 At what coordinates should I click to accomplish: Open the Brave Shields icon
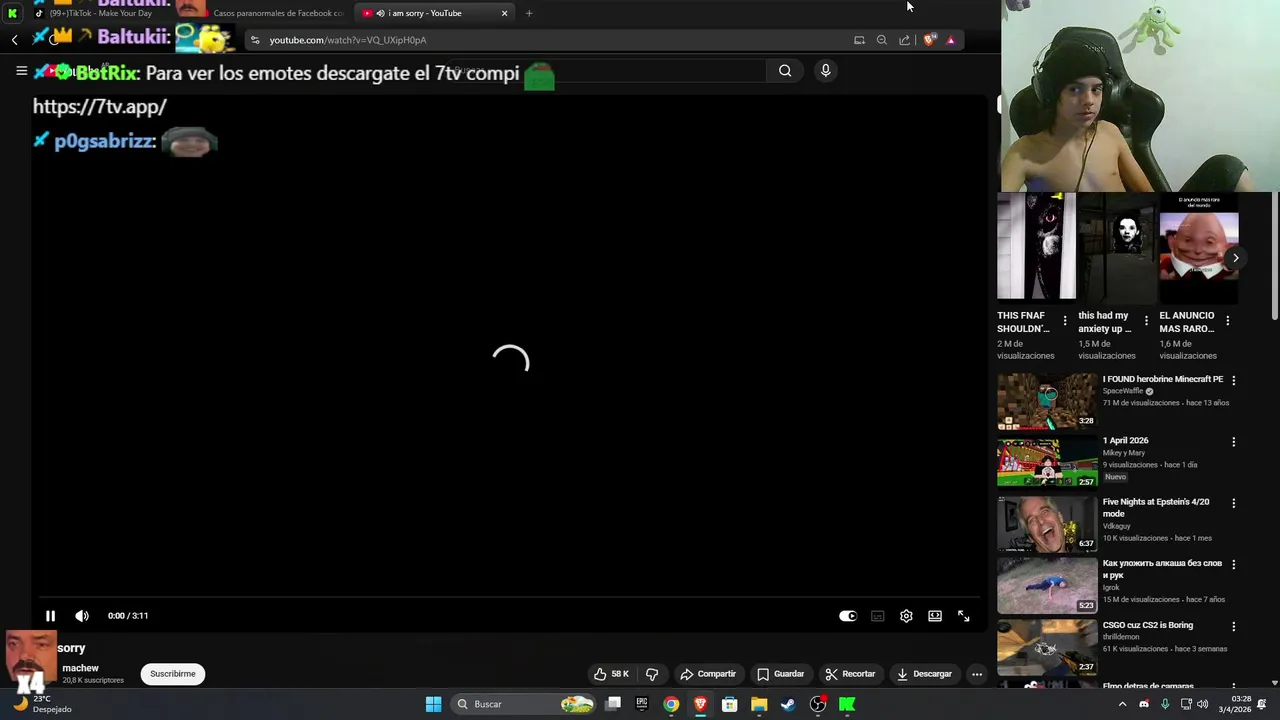[929, 40]
